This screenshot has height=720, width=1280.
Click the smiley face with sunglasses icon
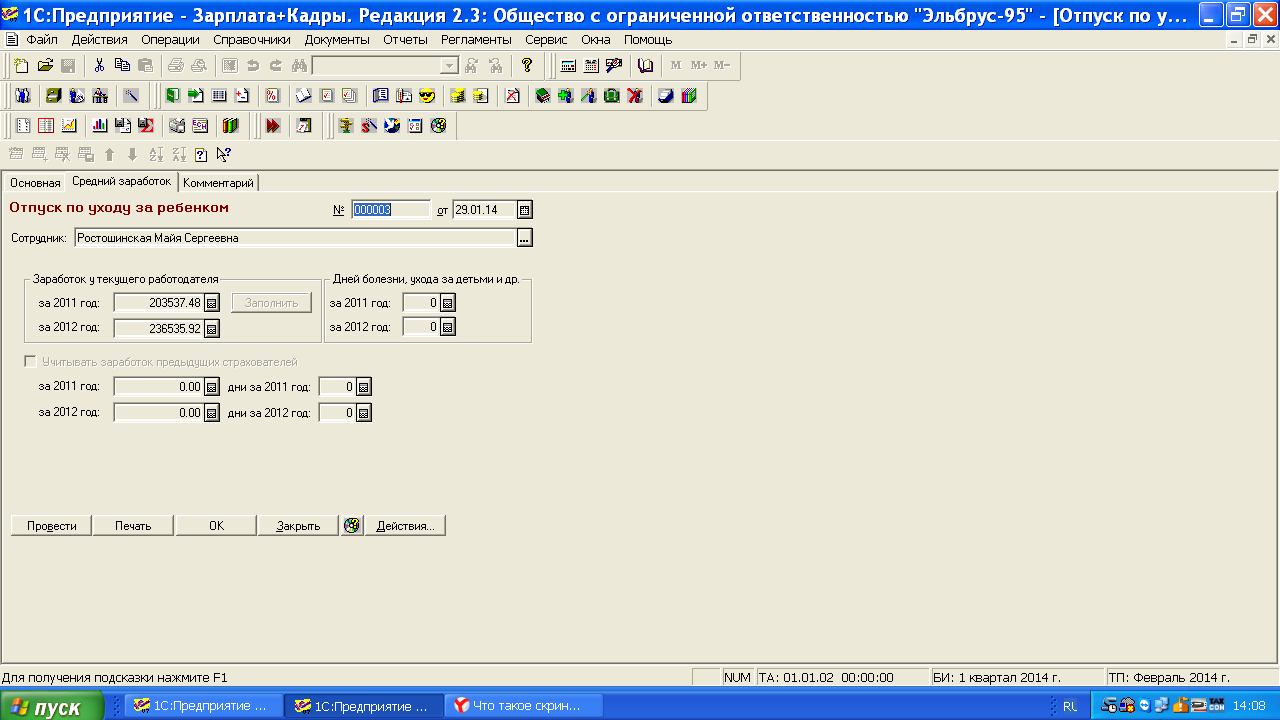[x=427, y=96]
